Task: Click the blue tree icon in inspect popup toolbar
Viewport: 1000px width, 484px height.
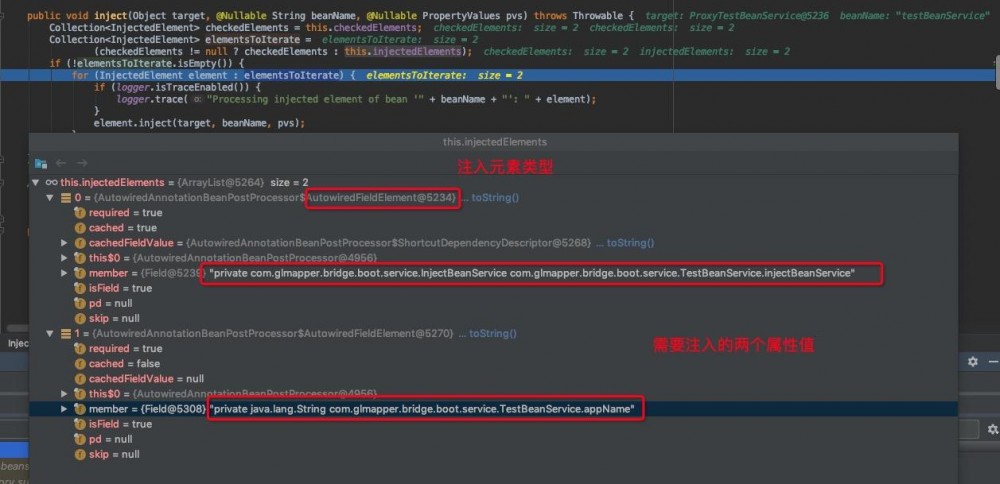Action: click(x=41, y=163)
